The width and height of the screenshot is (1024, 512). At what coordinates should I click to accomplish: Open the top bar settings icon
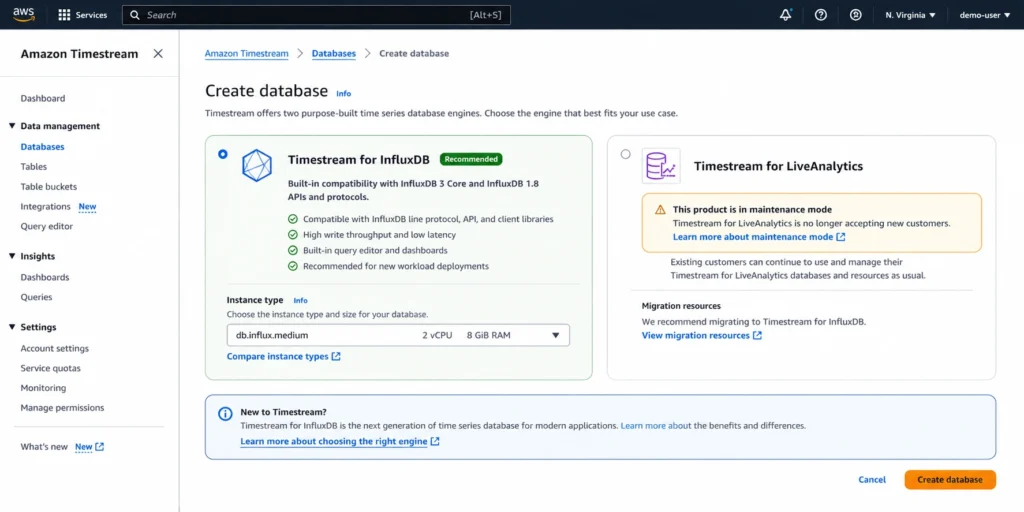point(856,15)
